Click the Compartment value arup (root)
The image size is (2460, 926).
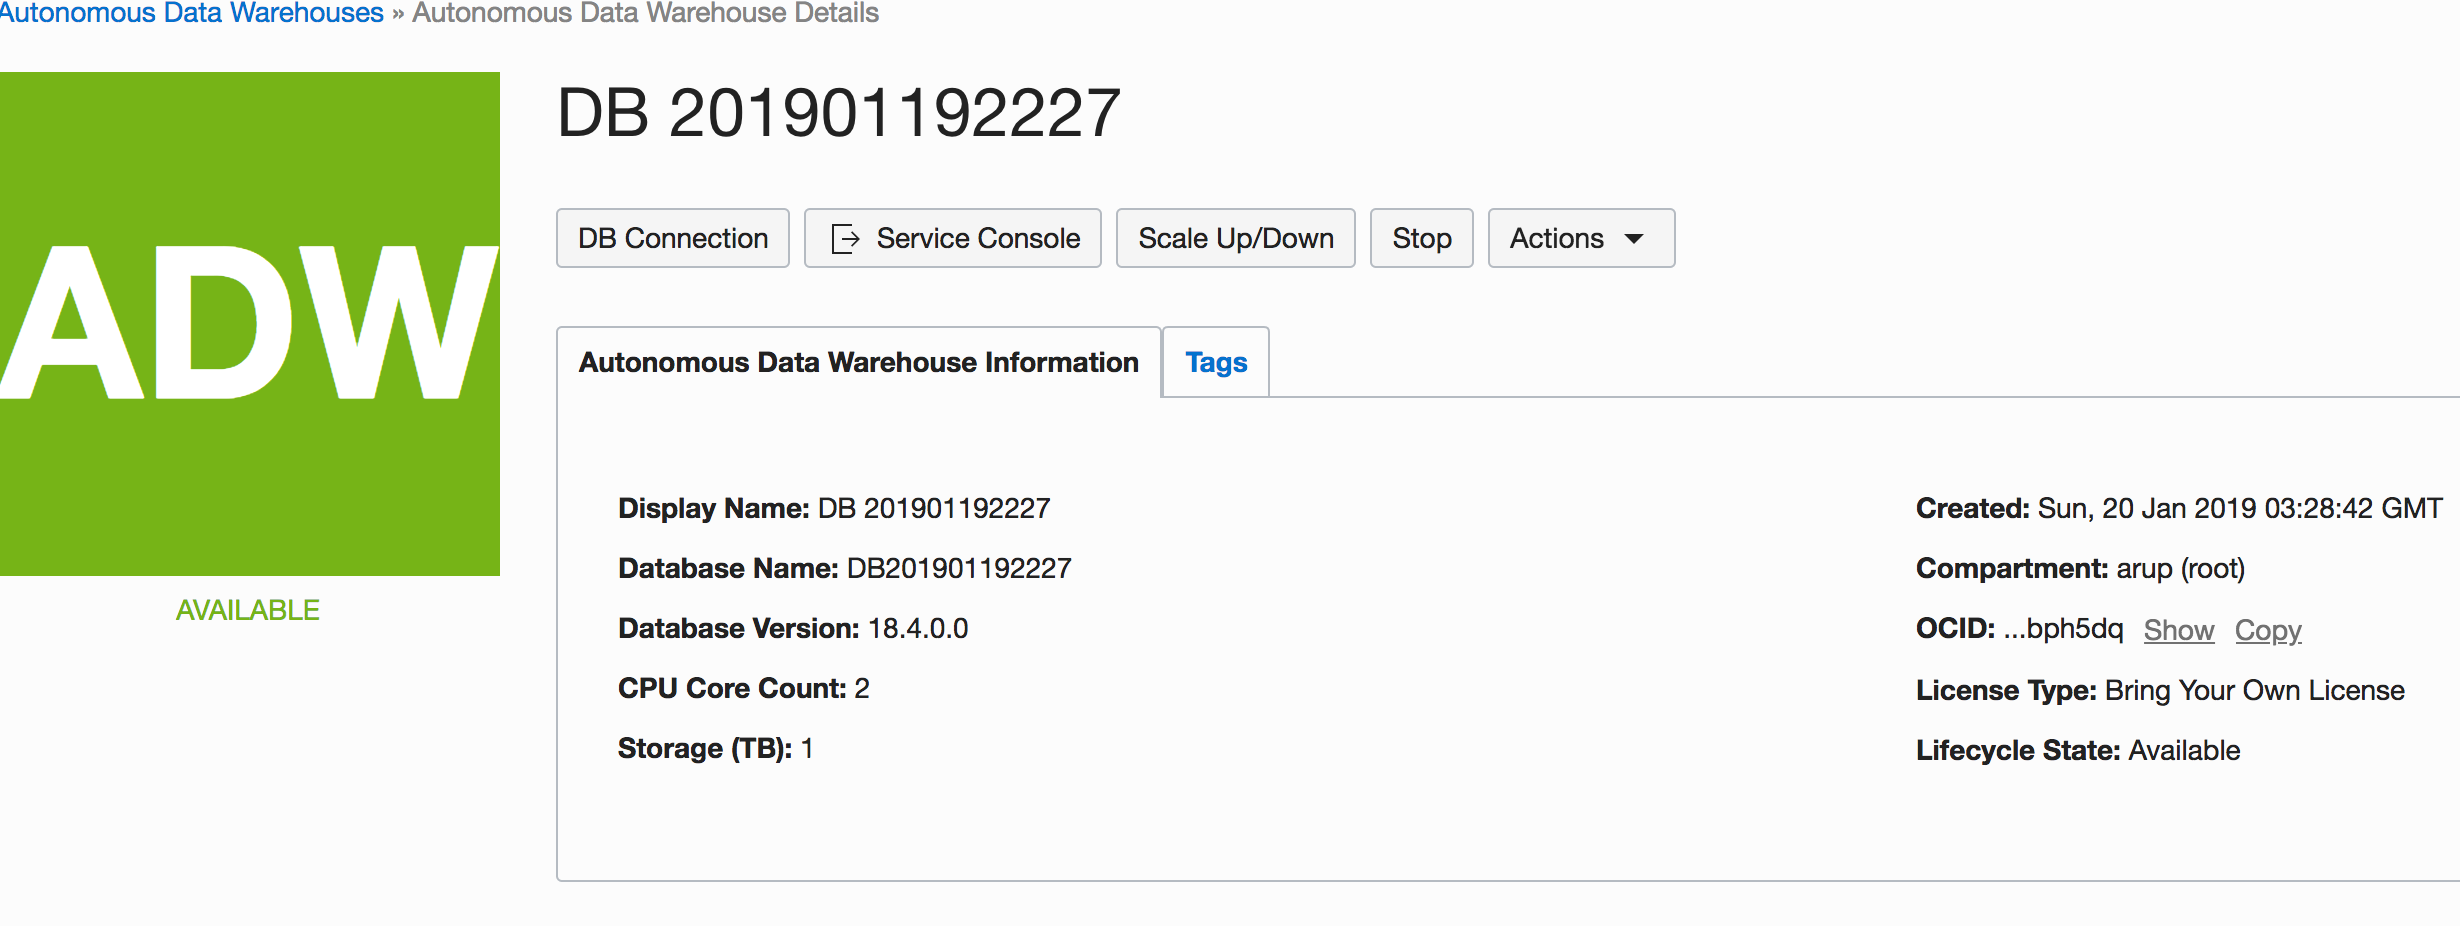(2180, 568)
